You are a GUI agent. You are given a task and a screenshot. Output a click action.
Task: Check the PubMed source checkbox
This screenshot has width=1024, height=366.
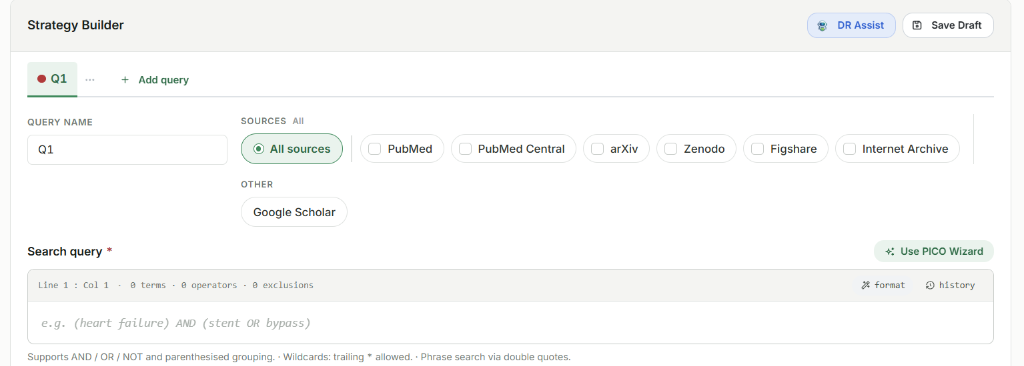pyautogui.click(x=375, y=149)
